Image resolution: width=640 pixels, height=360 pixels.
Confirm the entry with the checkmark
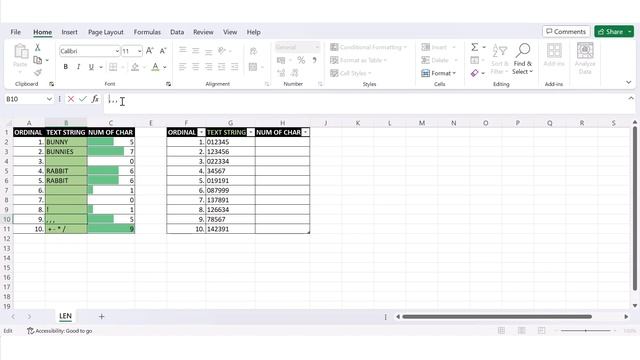(x=83, y=99)
